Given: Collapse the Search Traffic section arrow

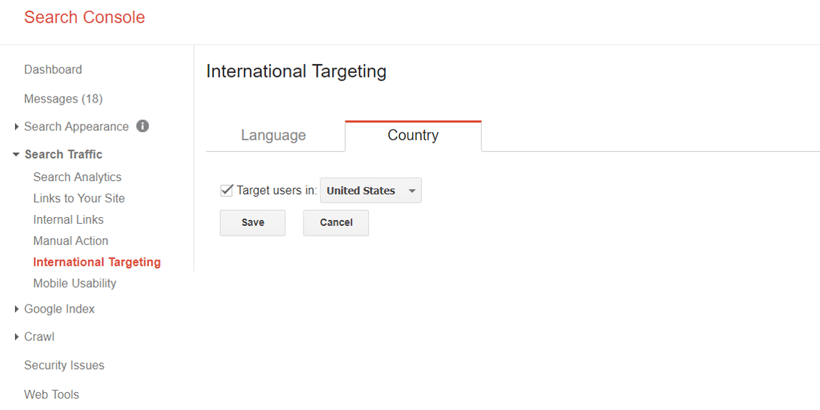Looking at the screenshot, I should [x=16, y=155].
